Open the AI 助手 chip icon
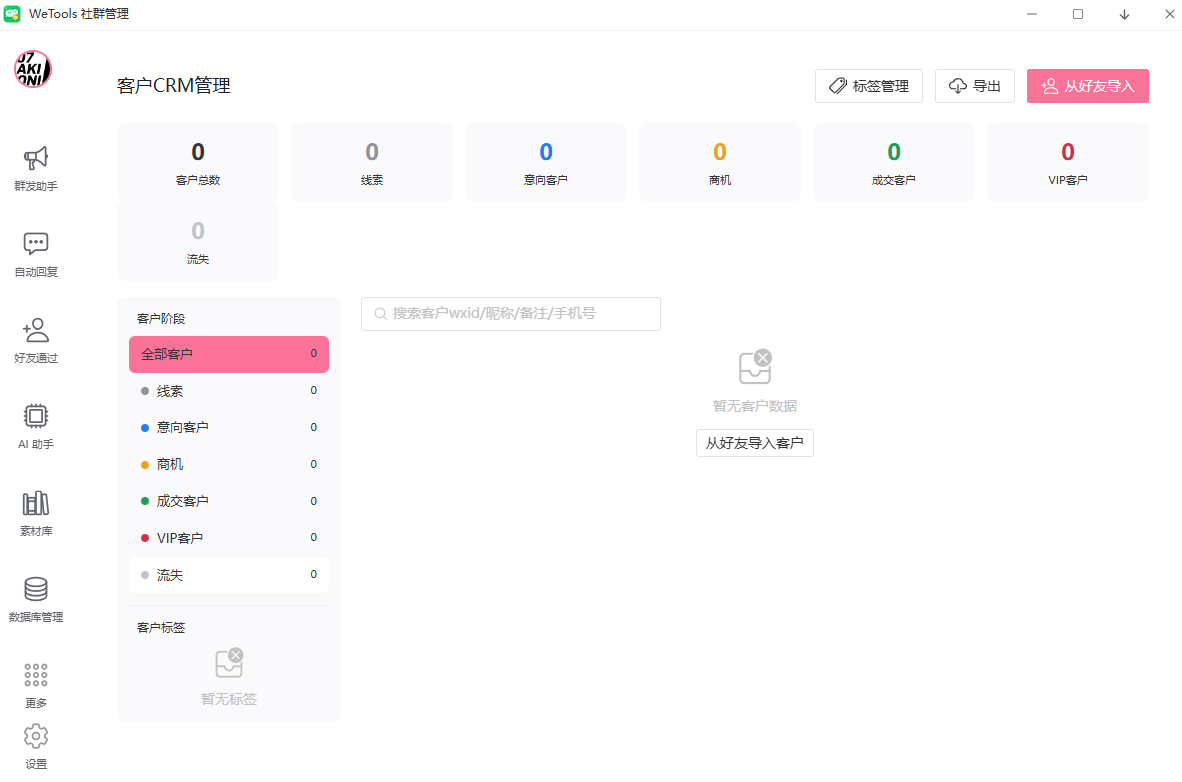 36,417
